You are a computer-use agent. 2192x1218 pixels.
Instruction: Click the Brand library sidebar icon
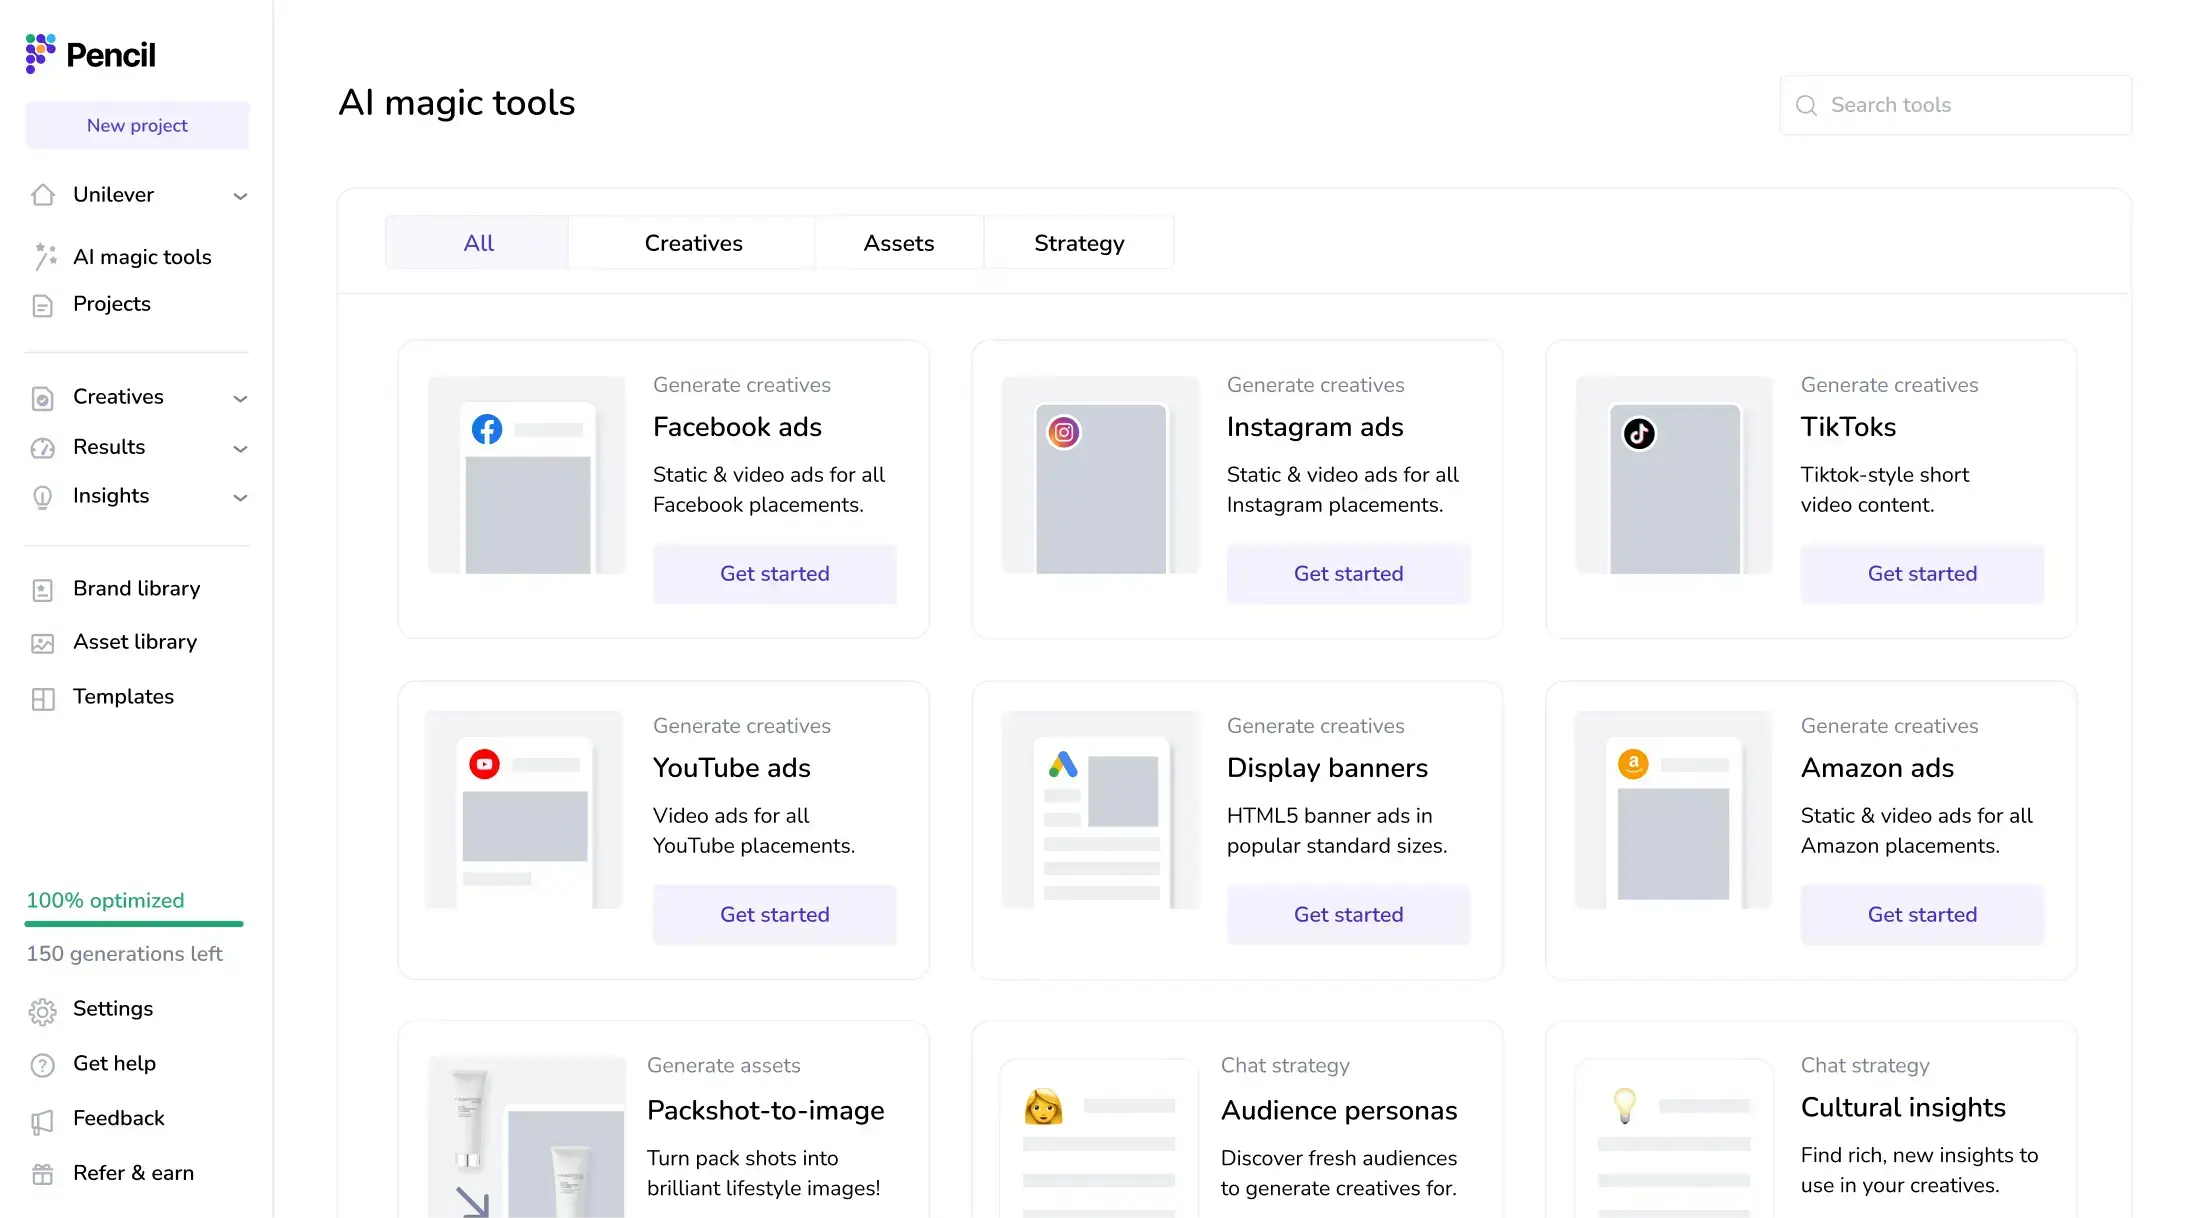[x=43, y=590]
